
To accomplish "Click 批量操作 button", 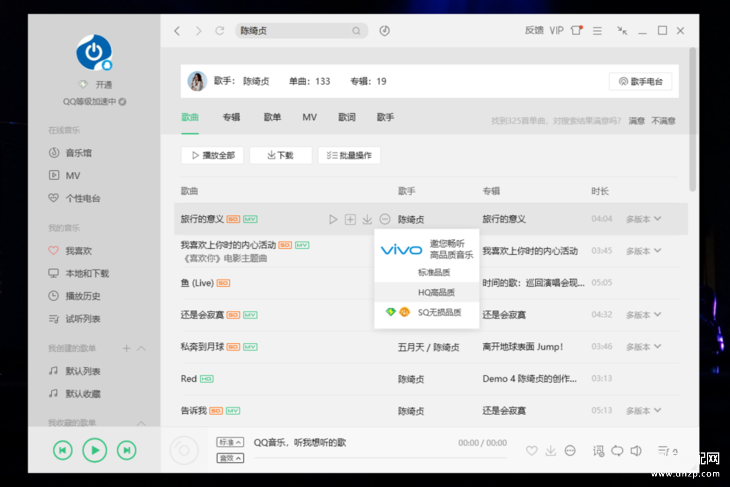I will [349, 156].
